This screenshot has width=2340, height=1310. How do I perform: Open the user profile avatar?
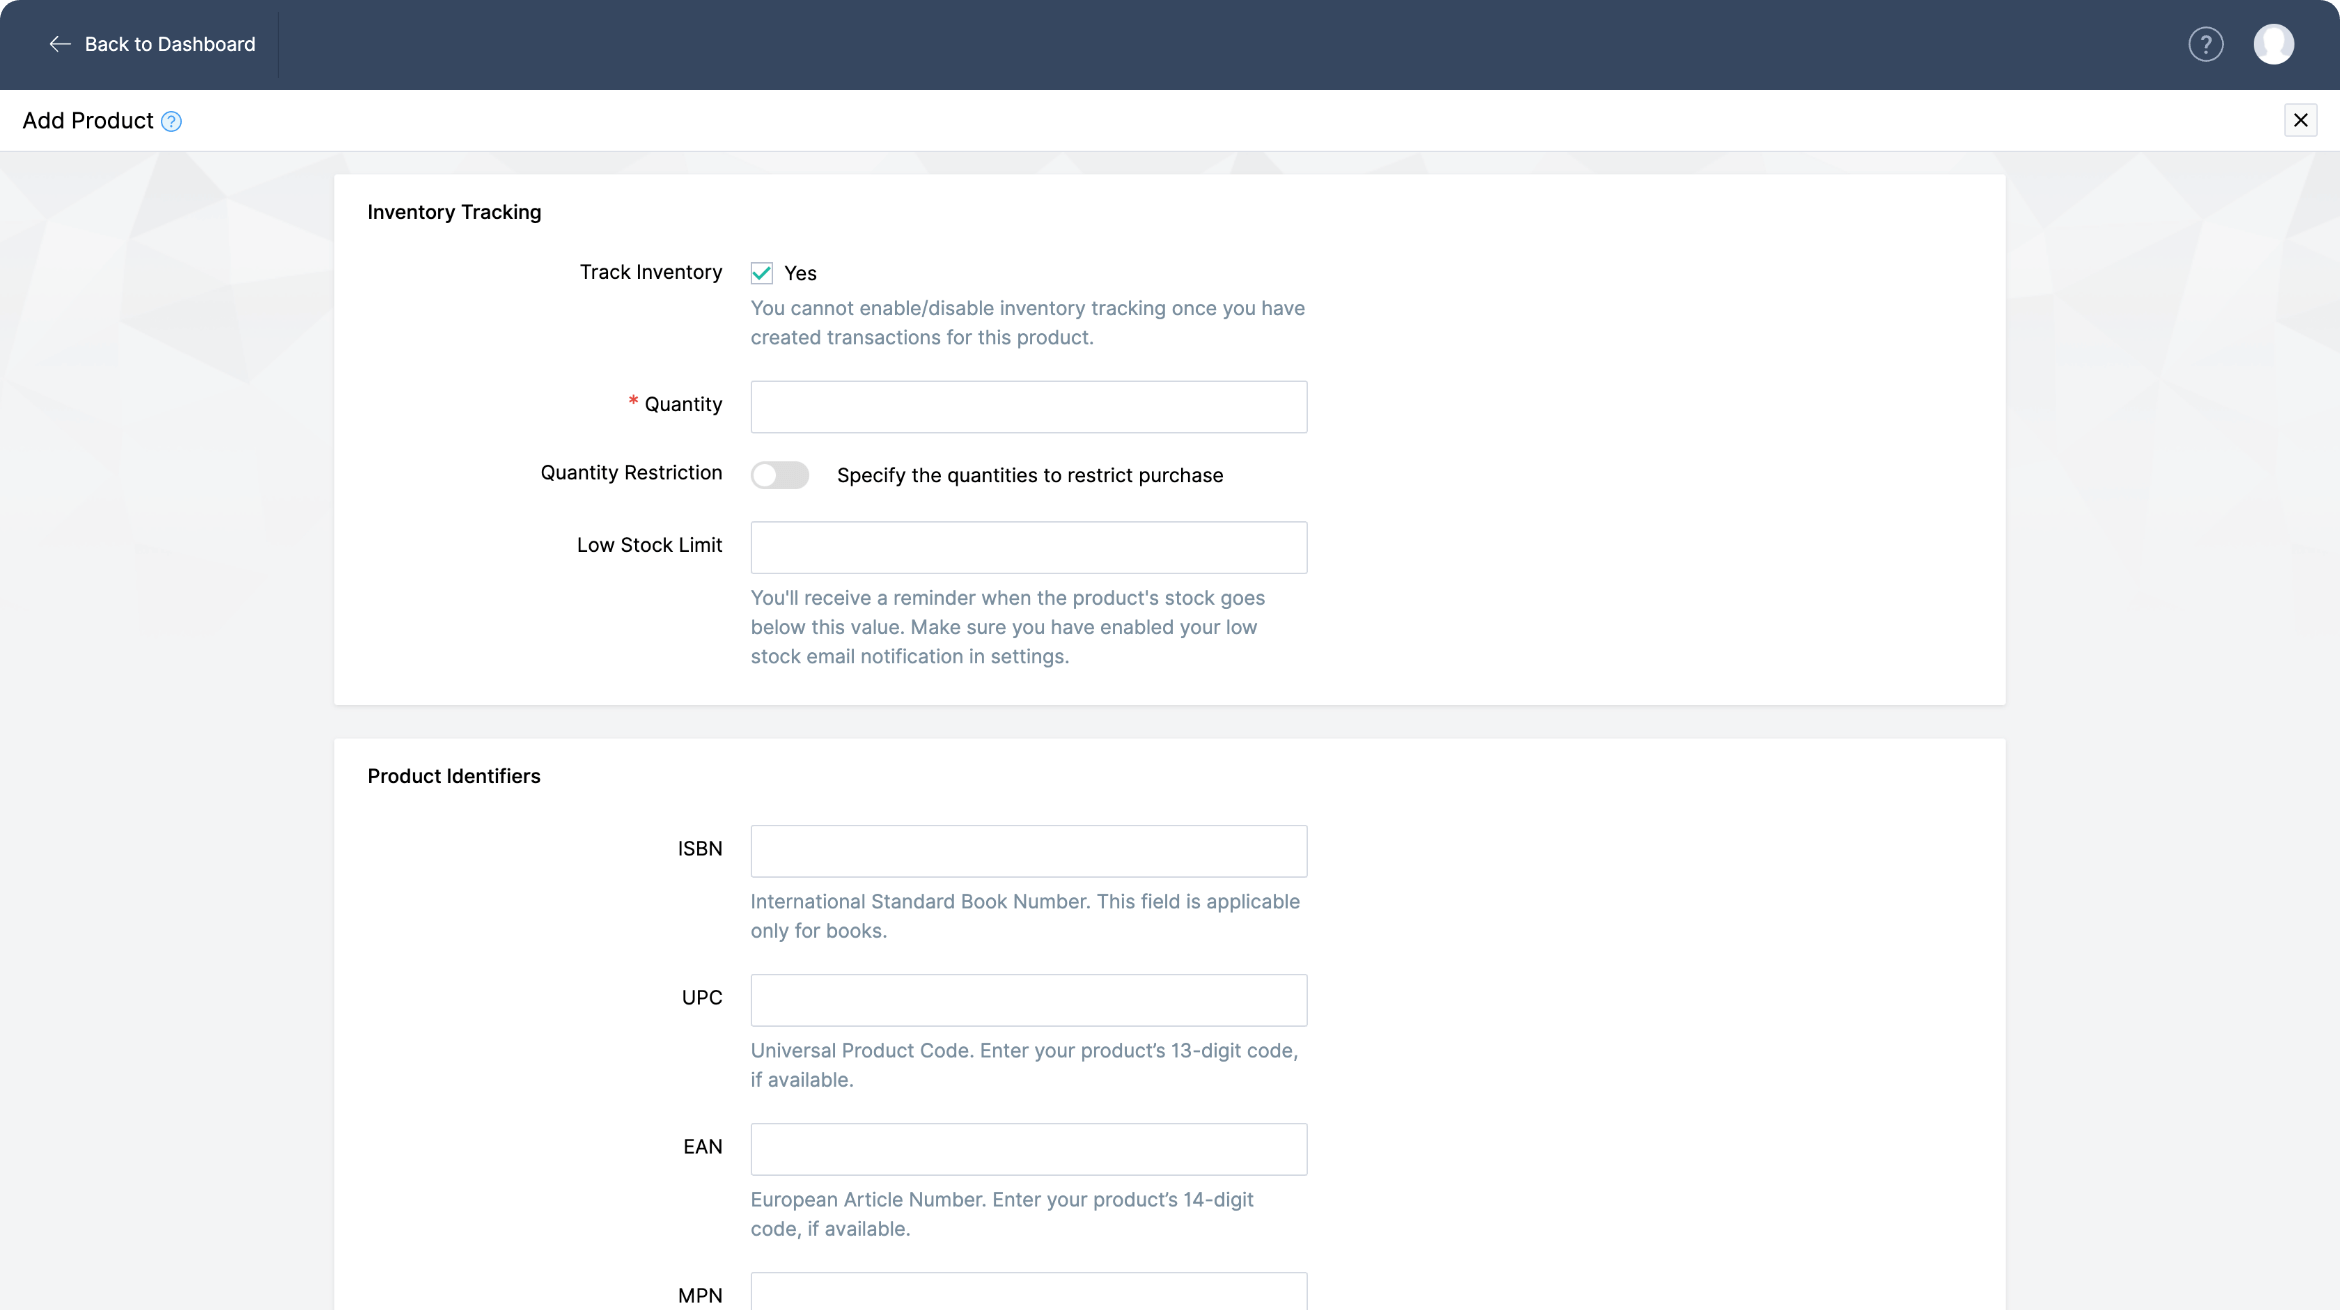2273,44
